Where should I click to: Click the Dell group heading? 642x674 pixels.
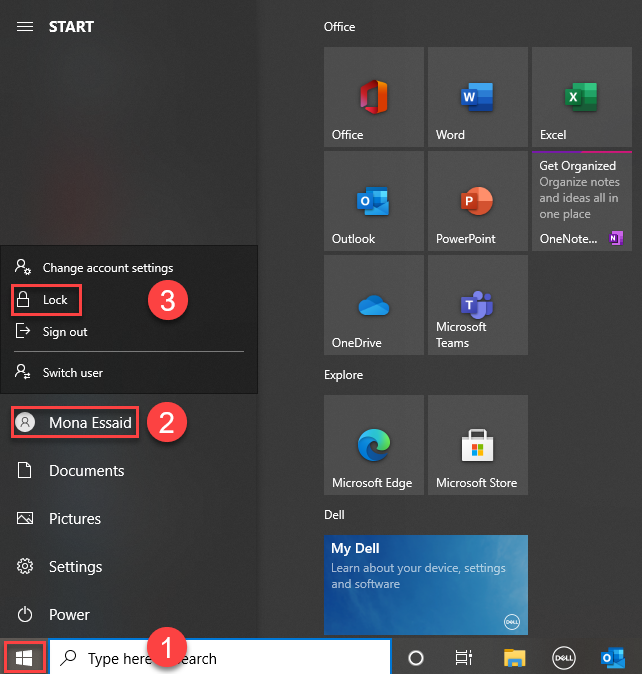tap(334, 515)
